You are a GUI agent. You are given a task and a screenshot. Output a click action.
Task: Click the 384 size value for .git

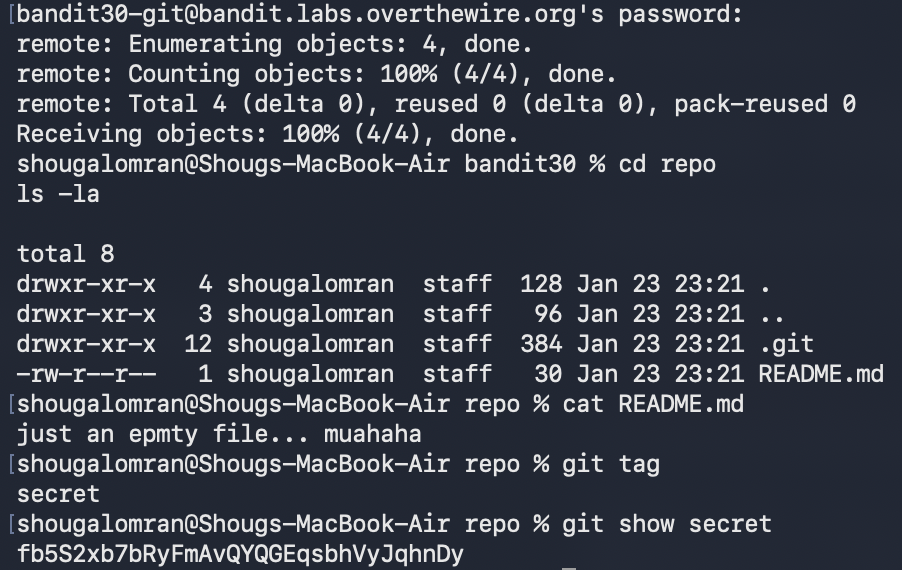(540, 344)
